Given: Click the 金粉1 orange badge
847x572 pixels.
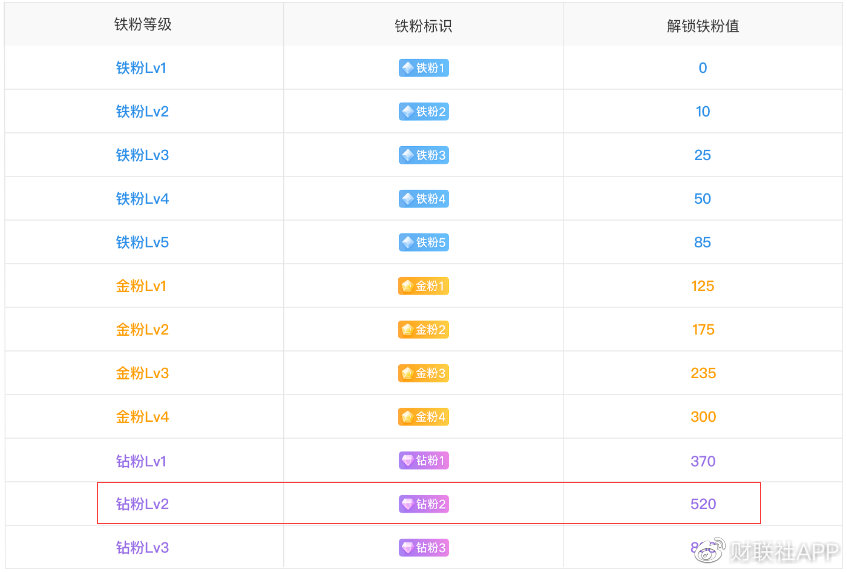Looking at the screenshot, I should tap(423, 286).
